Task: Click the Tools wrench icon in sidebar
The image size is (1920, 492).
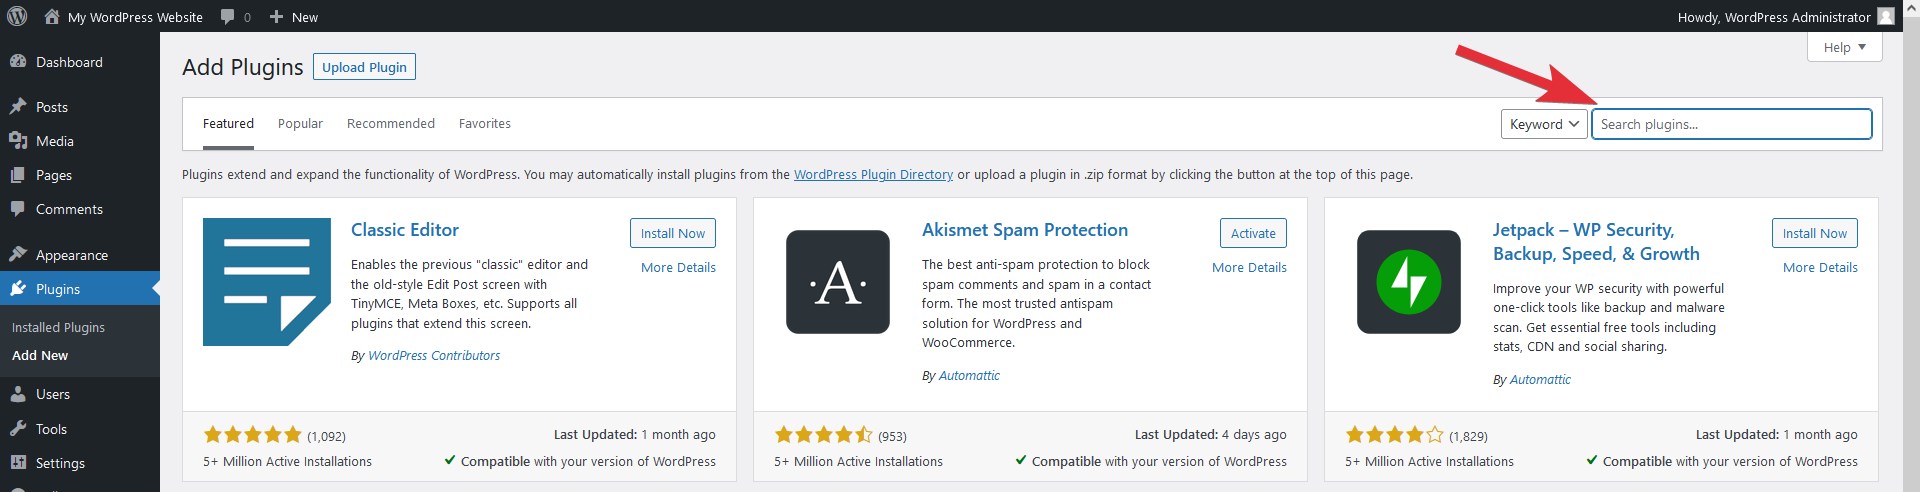Action: pyautogui.click(x=18, y=429)
